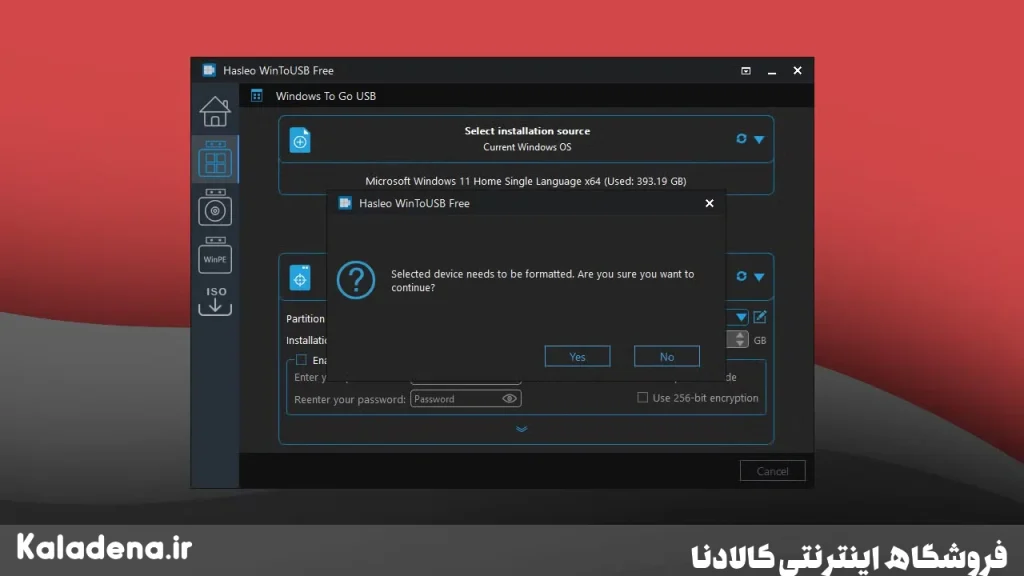Open the Windows Installation USB disc icon
Viewport: 1024px width, 576px height.
click(x=215, y=208)
